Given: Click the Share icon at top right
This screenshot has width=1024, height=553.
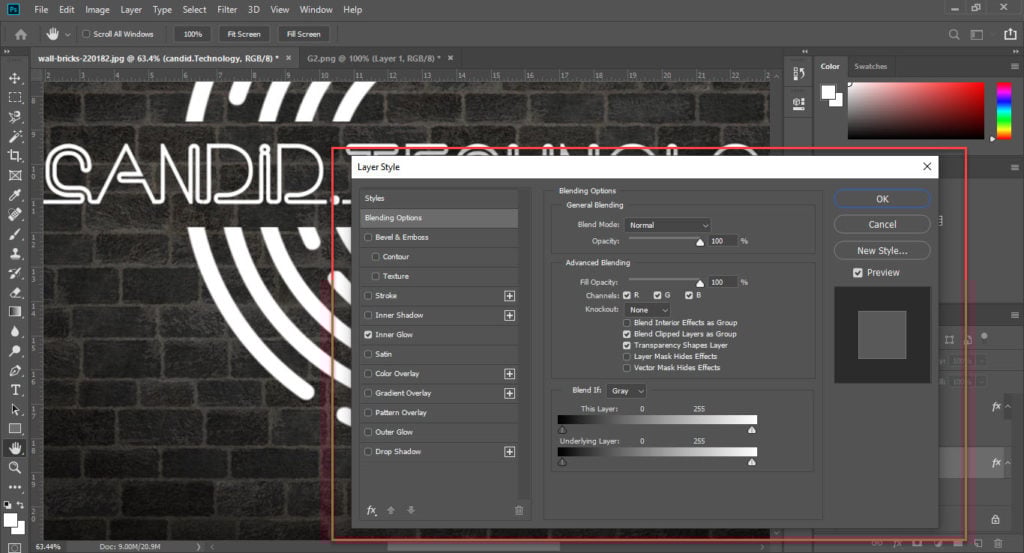Looking at the screenshot, I should click(1010, 34).
